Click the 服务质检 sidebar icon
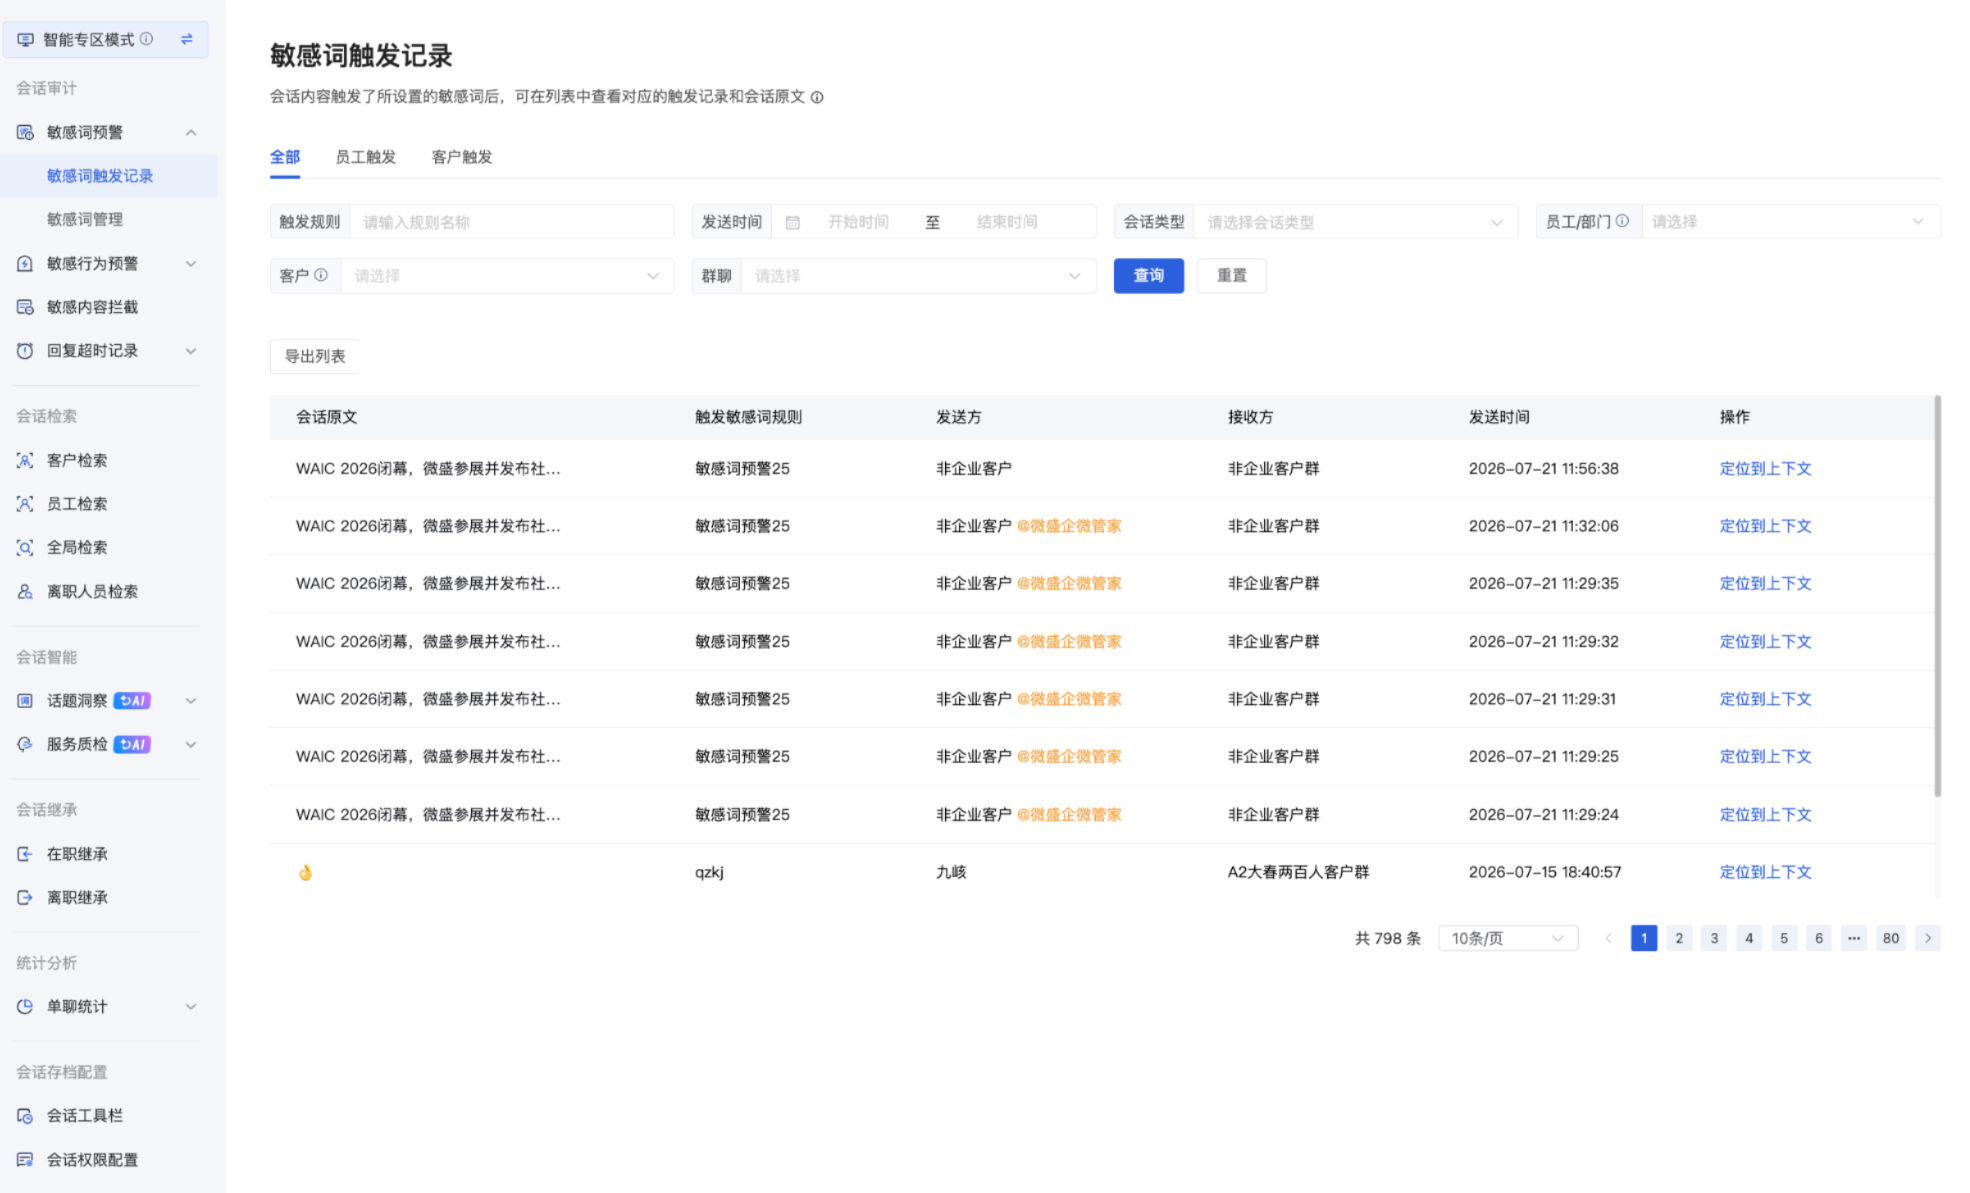 [x=25, y=744]
